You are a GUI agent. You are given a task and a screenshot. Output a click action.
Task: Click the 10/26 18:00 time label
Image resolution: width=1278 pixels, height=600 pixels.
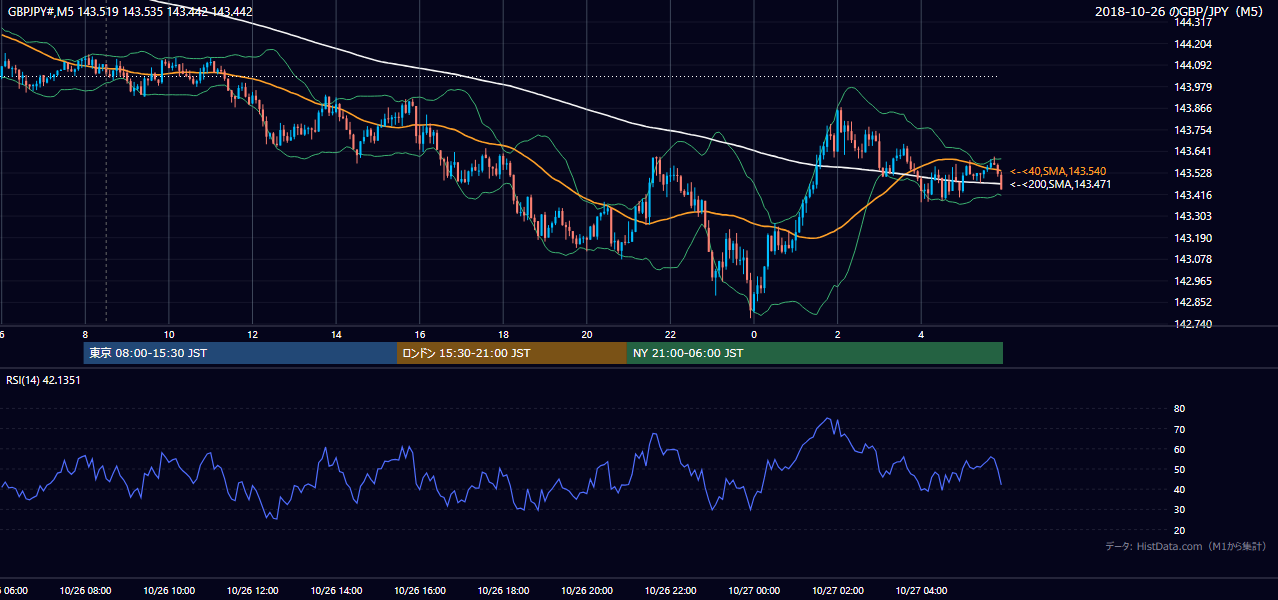(503, 590)
